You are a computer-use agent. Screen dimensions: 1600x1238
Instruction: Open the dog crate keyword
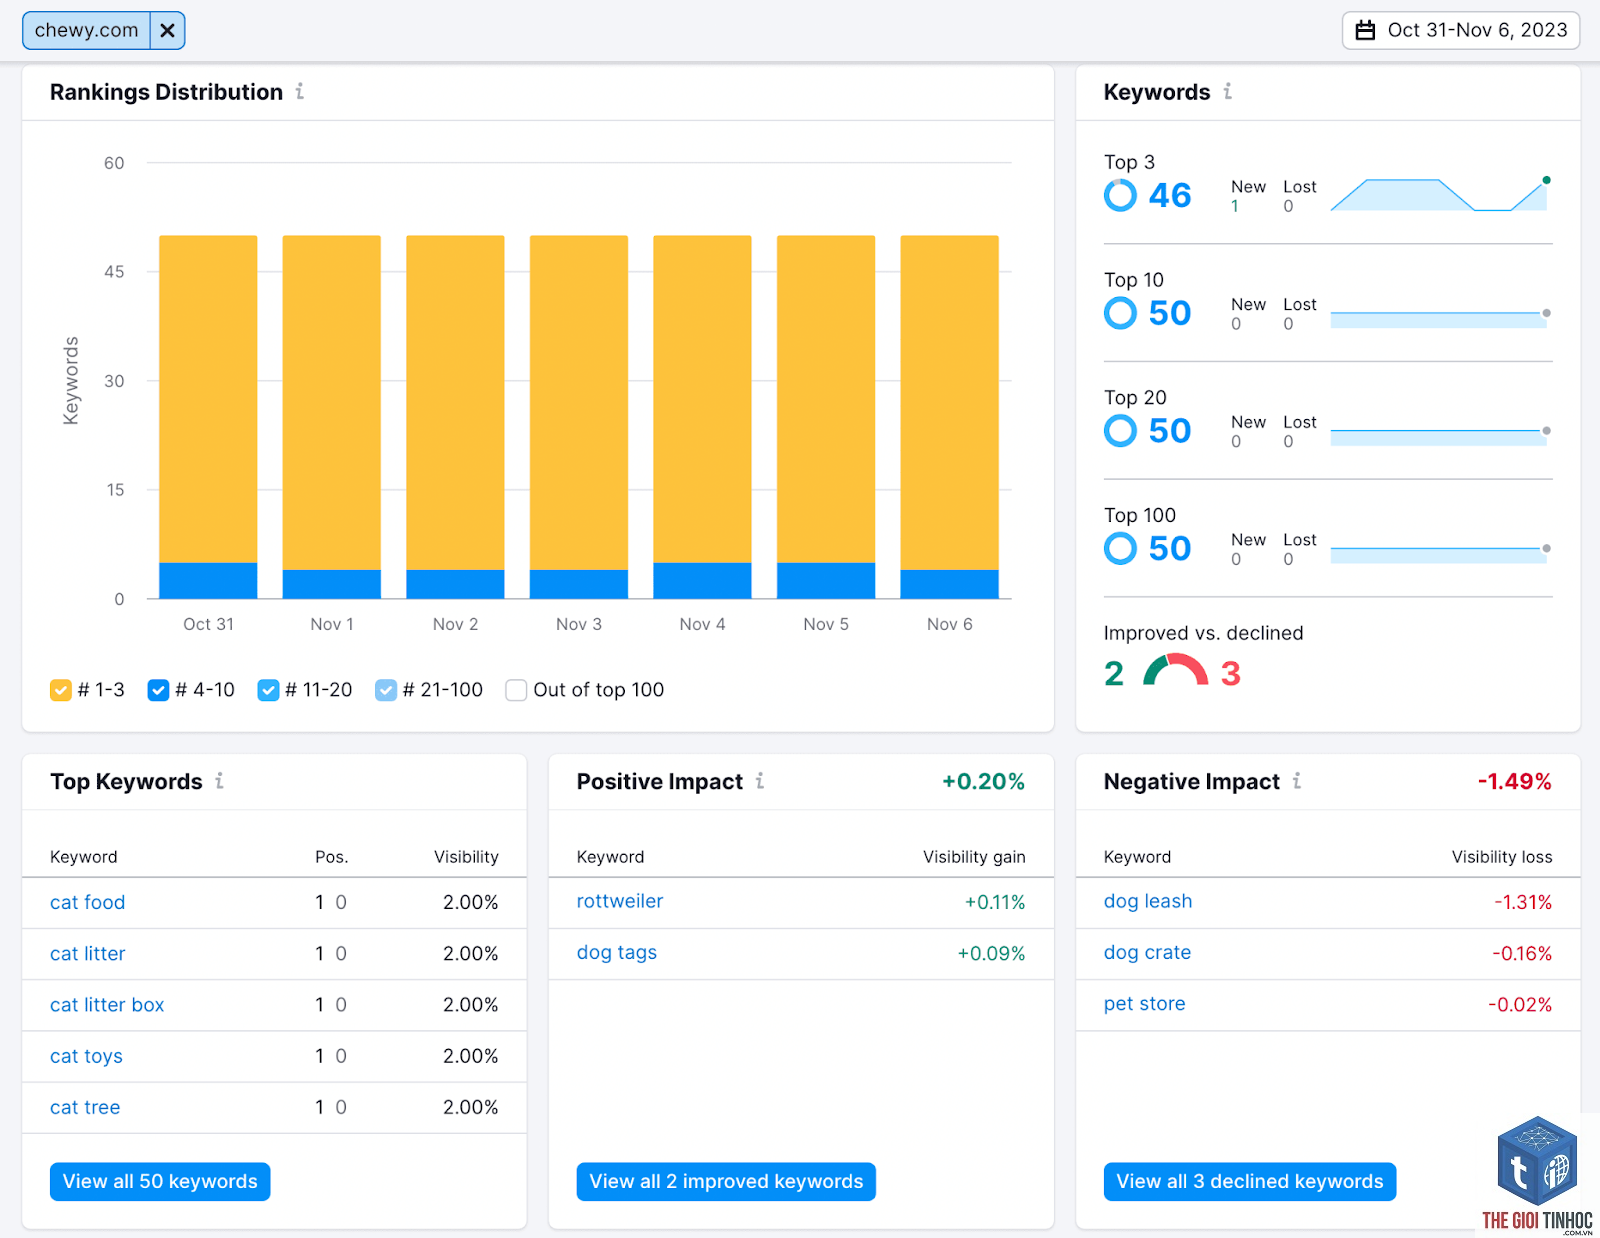point(1147,952)
